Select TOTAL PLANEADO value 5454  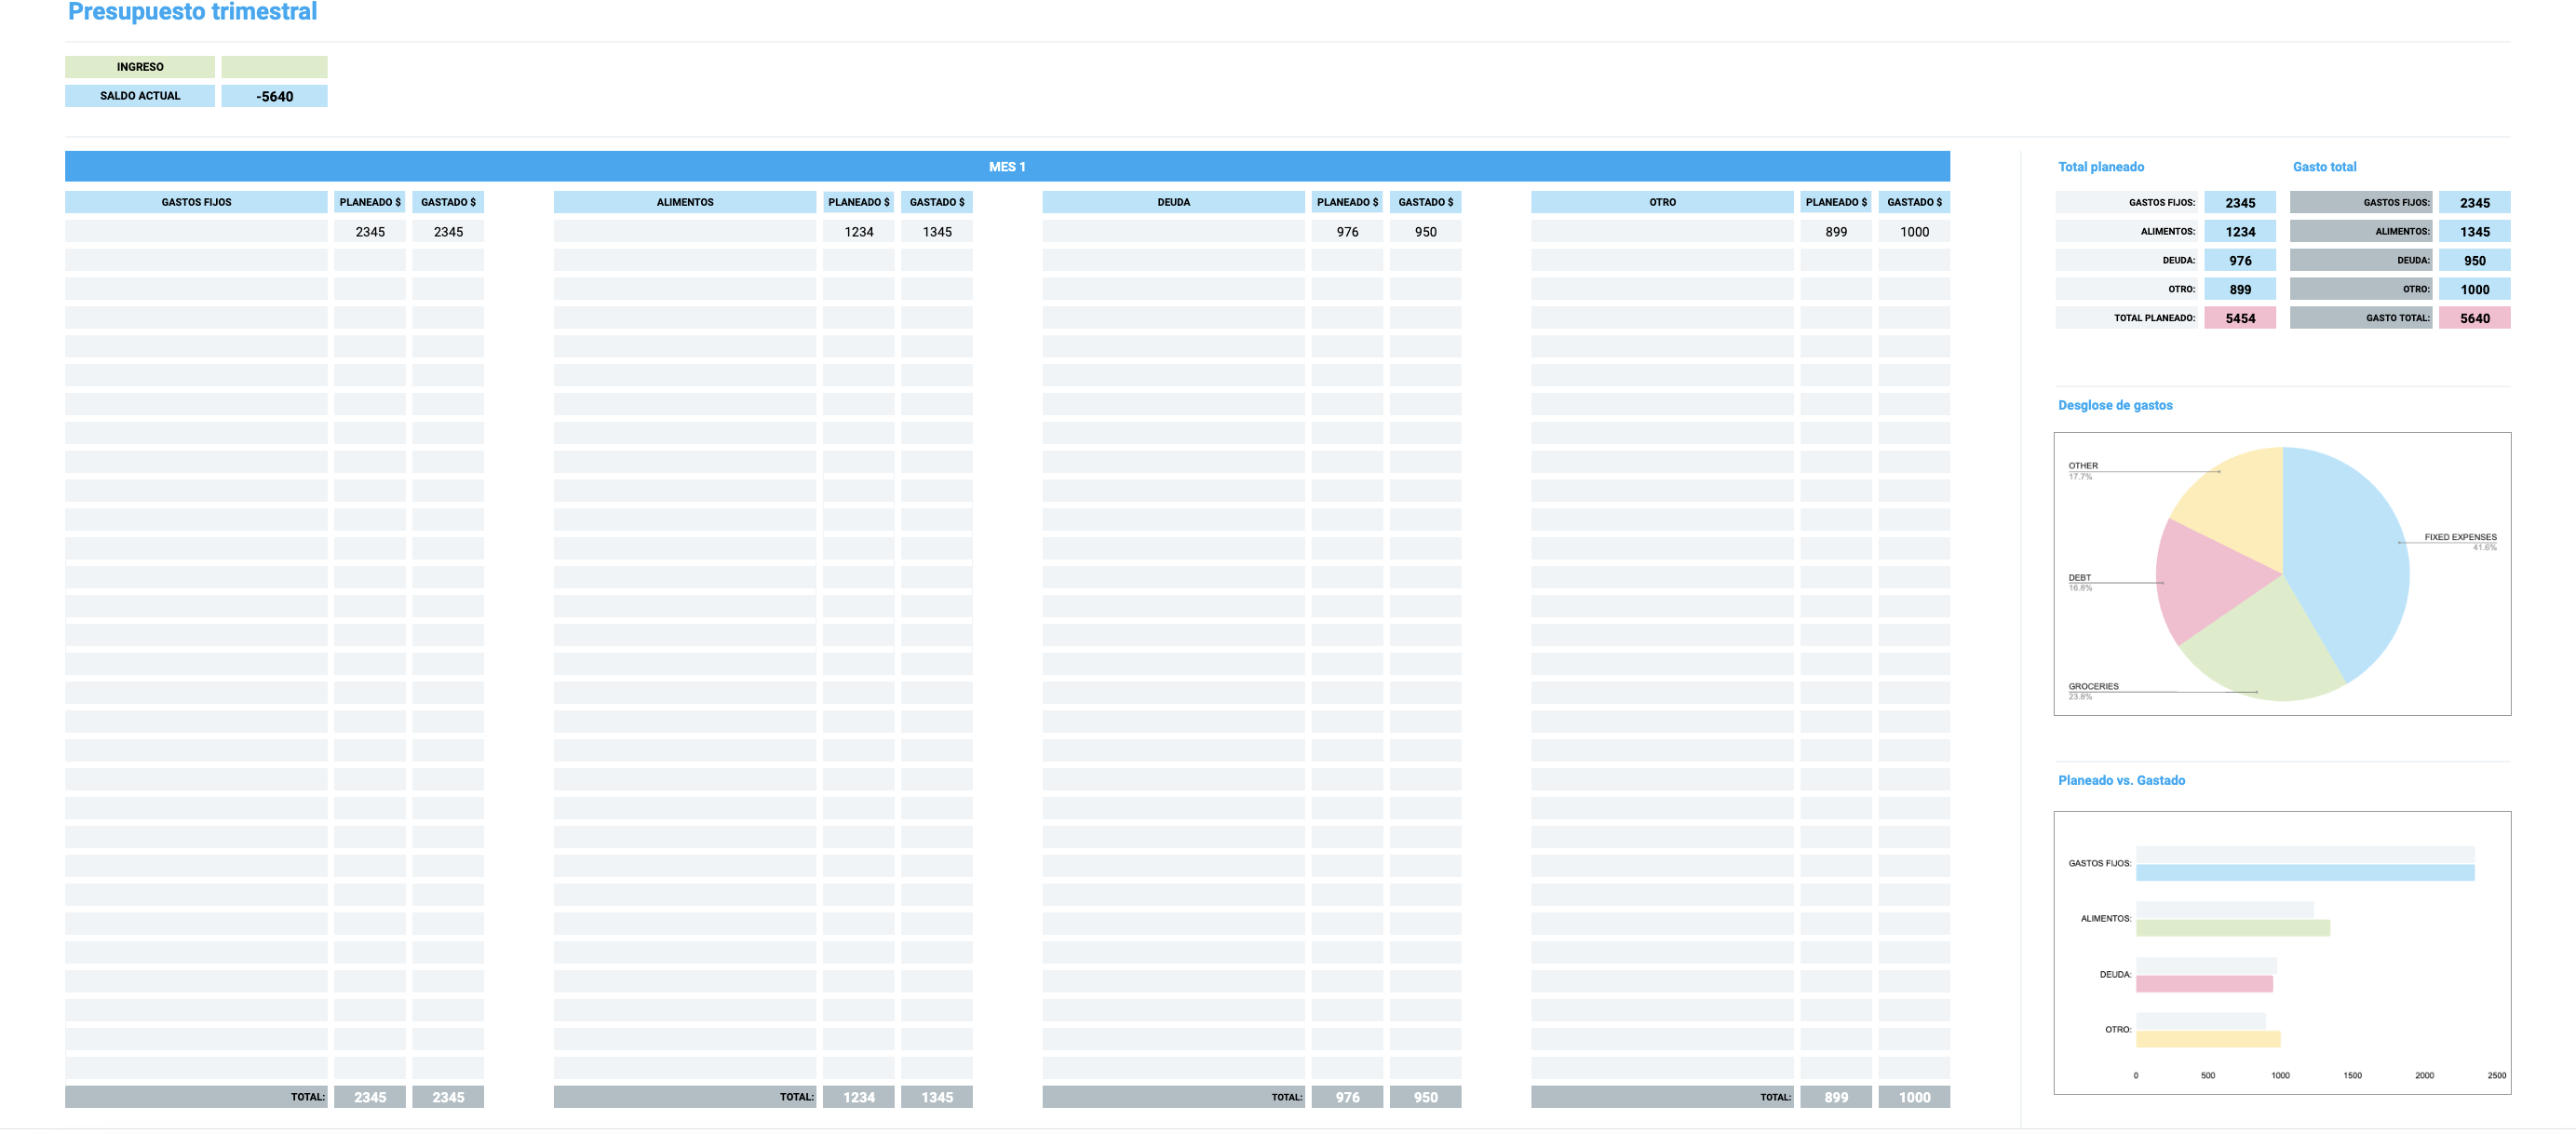point(2240,318)
